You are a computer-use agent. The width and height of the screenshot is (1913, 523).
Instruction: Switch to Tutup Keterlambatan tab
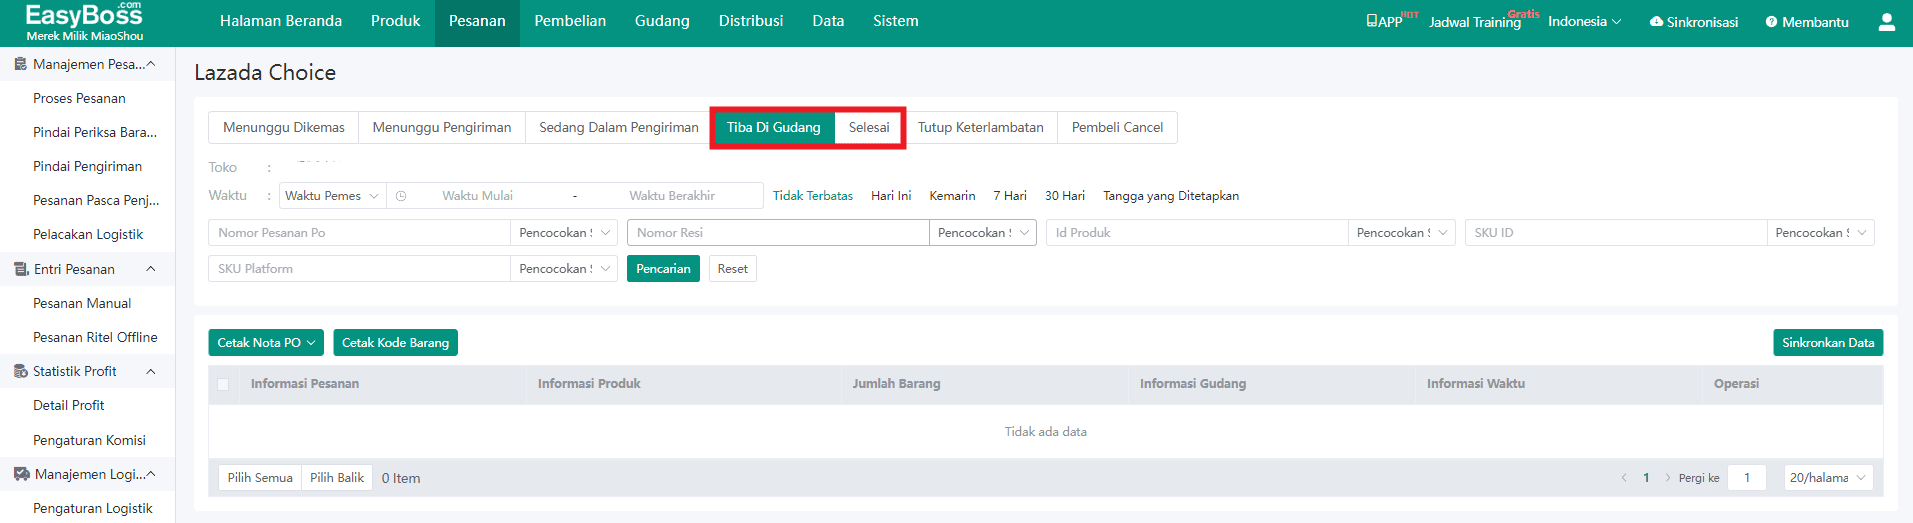coord(980,128)
